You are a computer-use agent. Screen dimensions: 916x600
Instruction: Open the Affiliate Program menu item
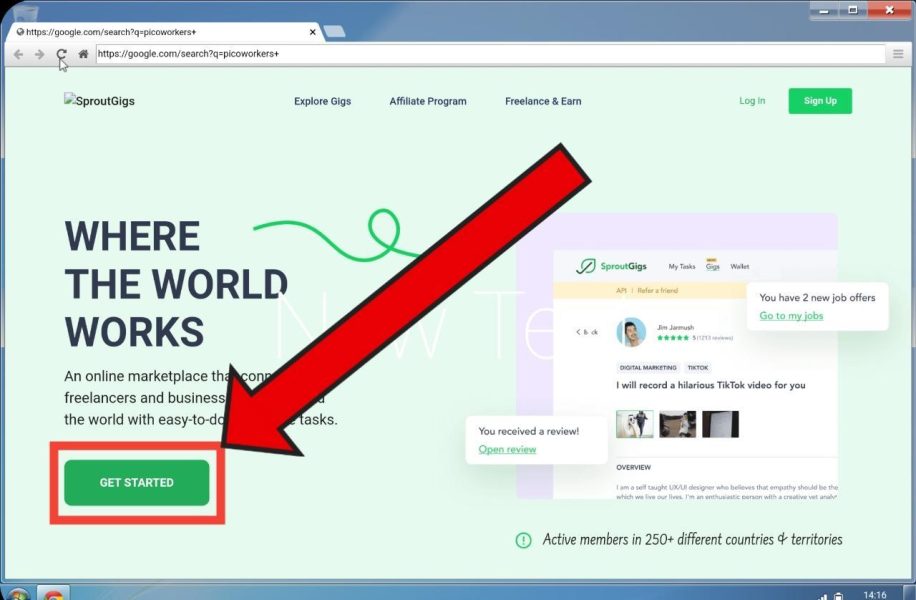point(428,101)
